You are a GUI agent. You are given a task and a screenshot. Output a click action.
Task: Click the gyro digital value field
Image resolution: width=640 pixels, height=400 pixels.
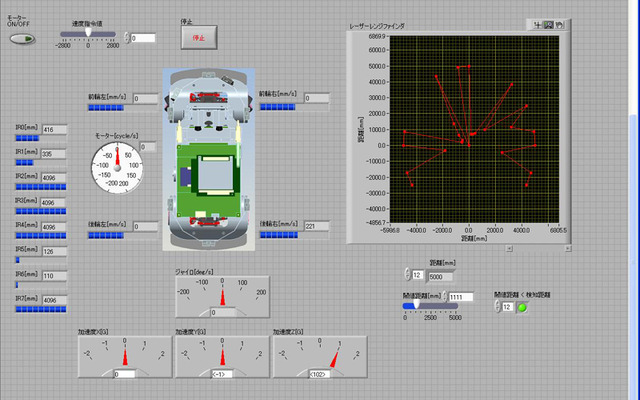click(x=223, y=313)
